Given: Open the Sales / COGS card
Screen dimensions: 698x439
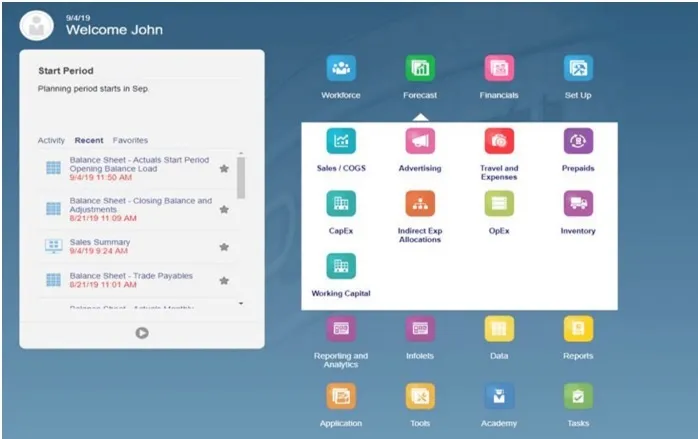Looking at the screenshot, I should coord(341,142).
